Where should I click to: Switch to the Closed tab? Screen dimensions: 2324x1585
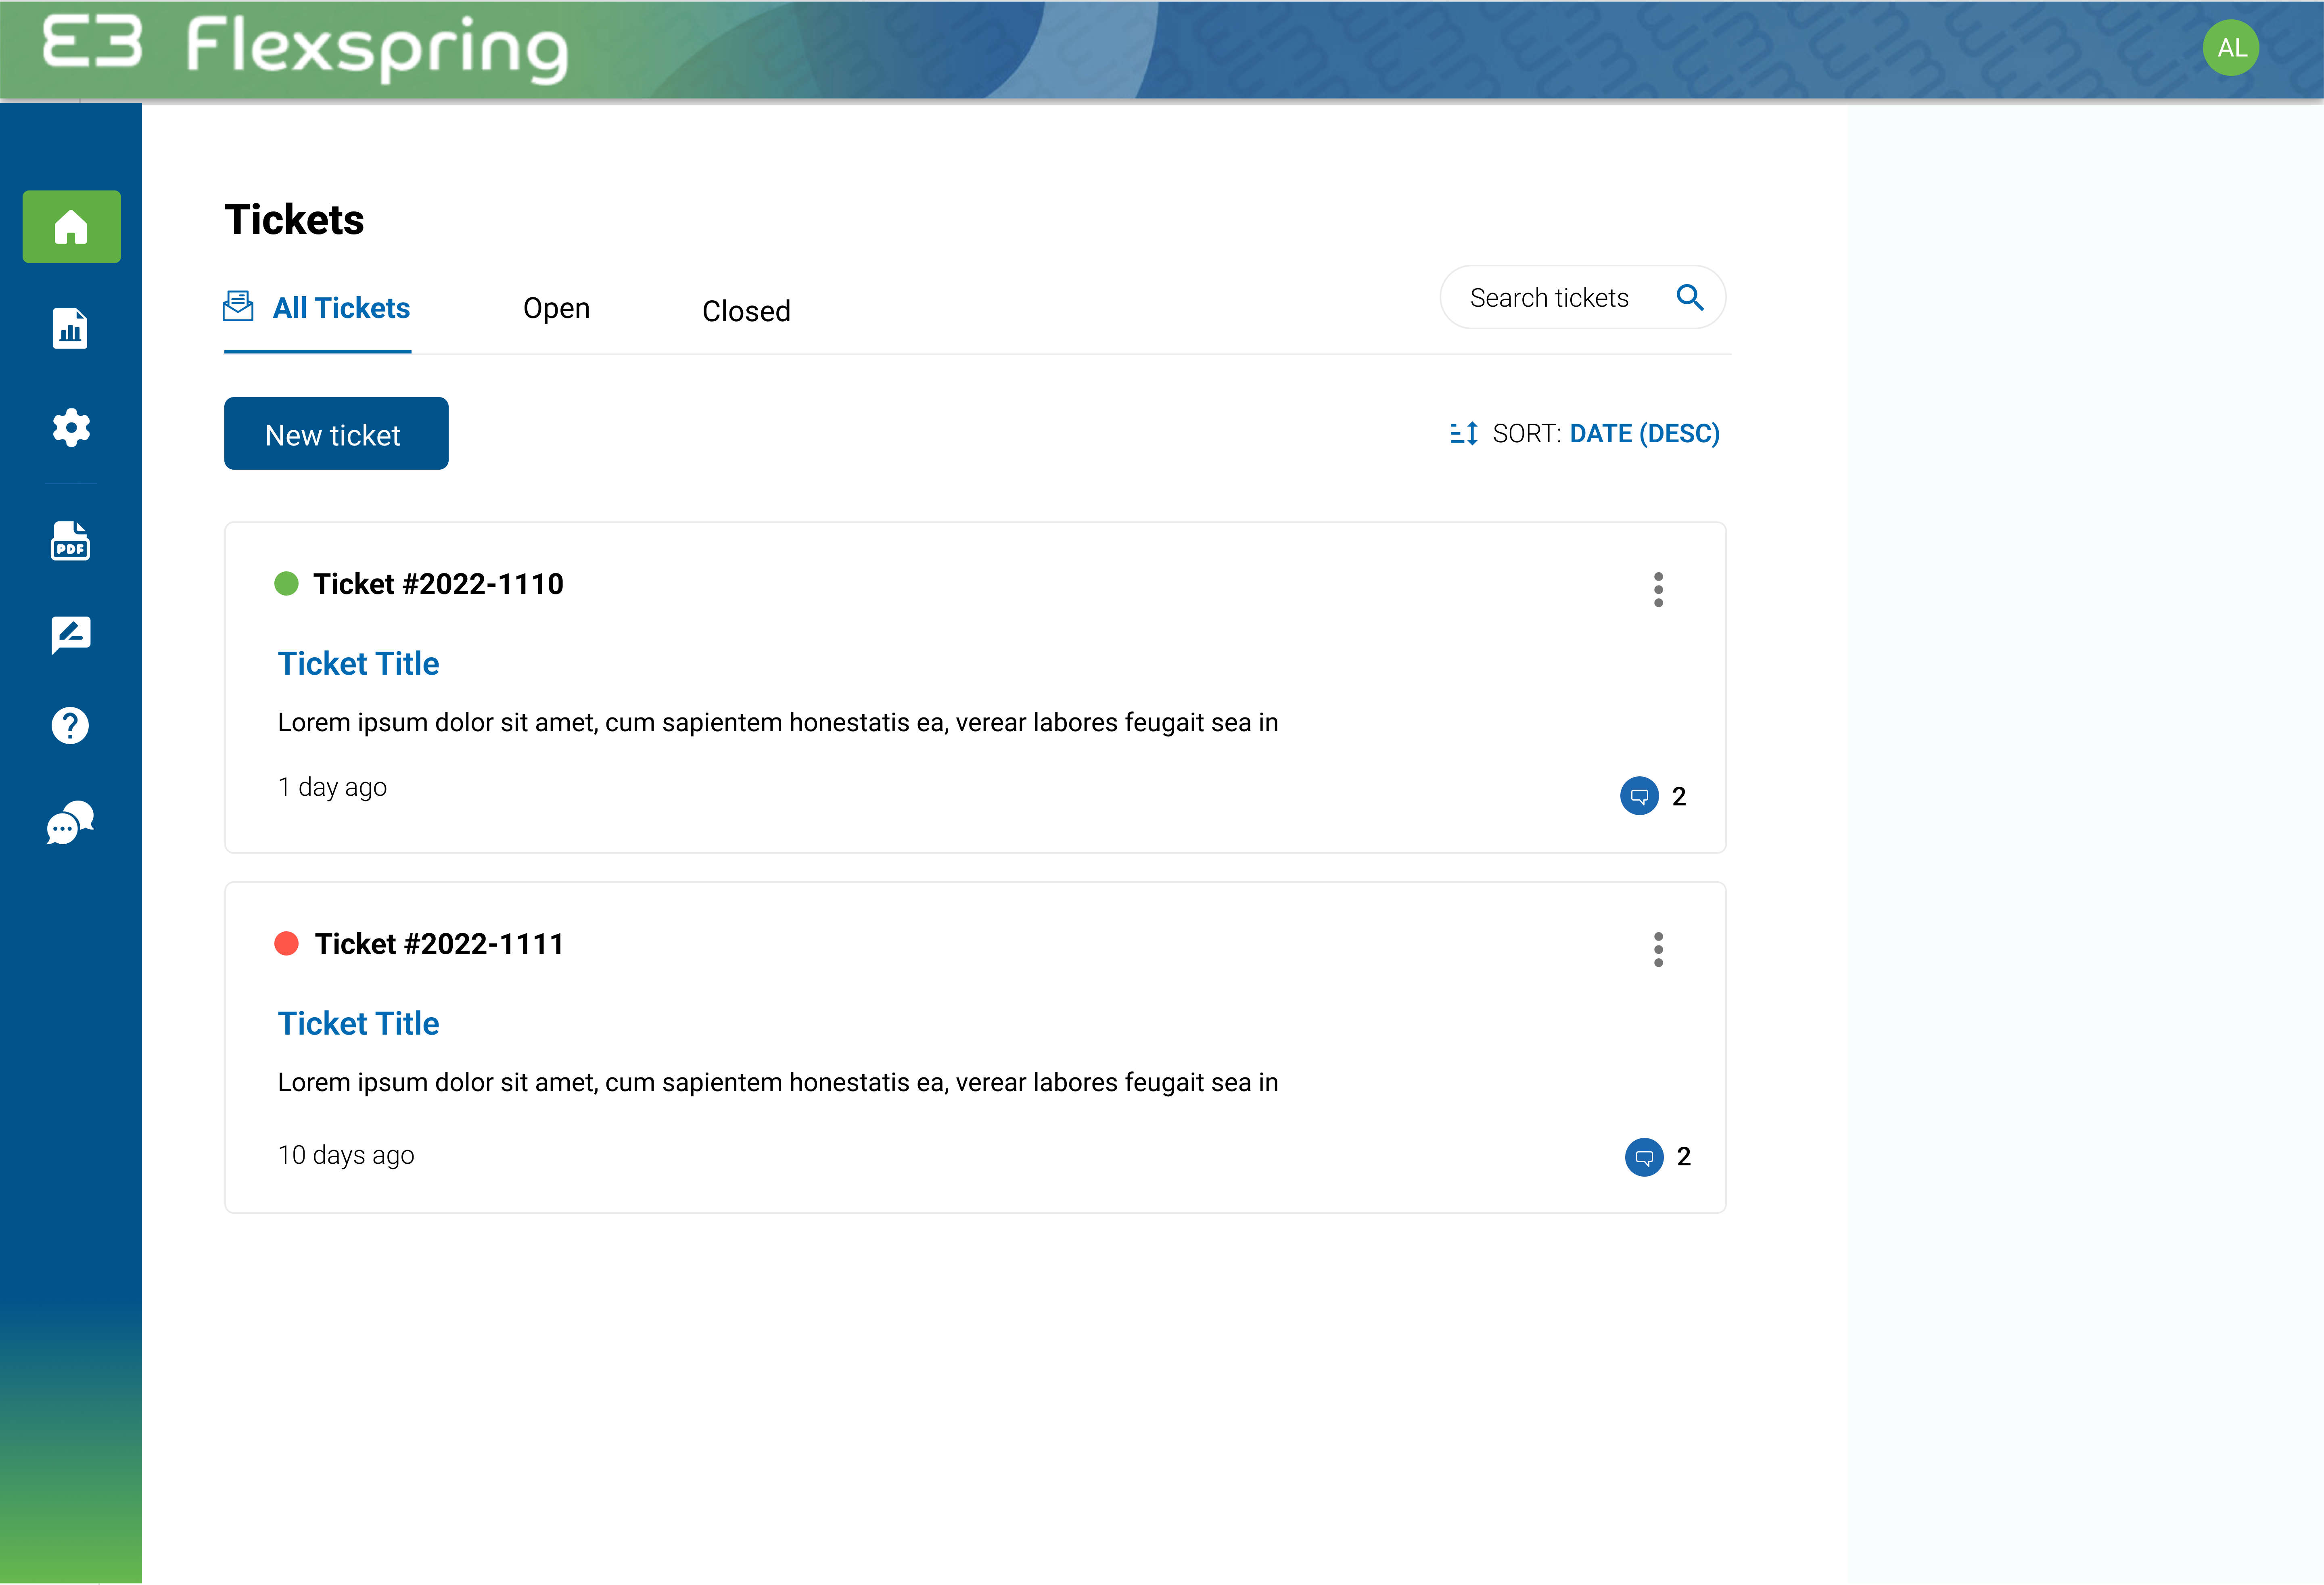[x=746, y=311]
